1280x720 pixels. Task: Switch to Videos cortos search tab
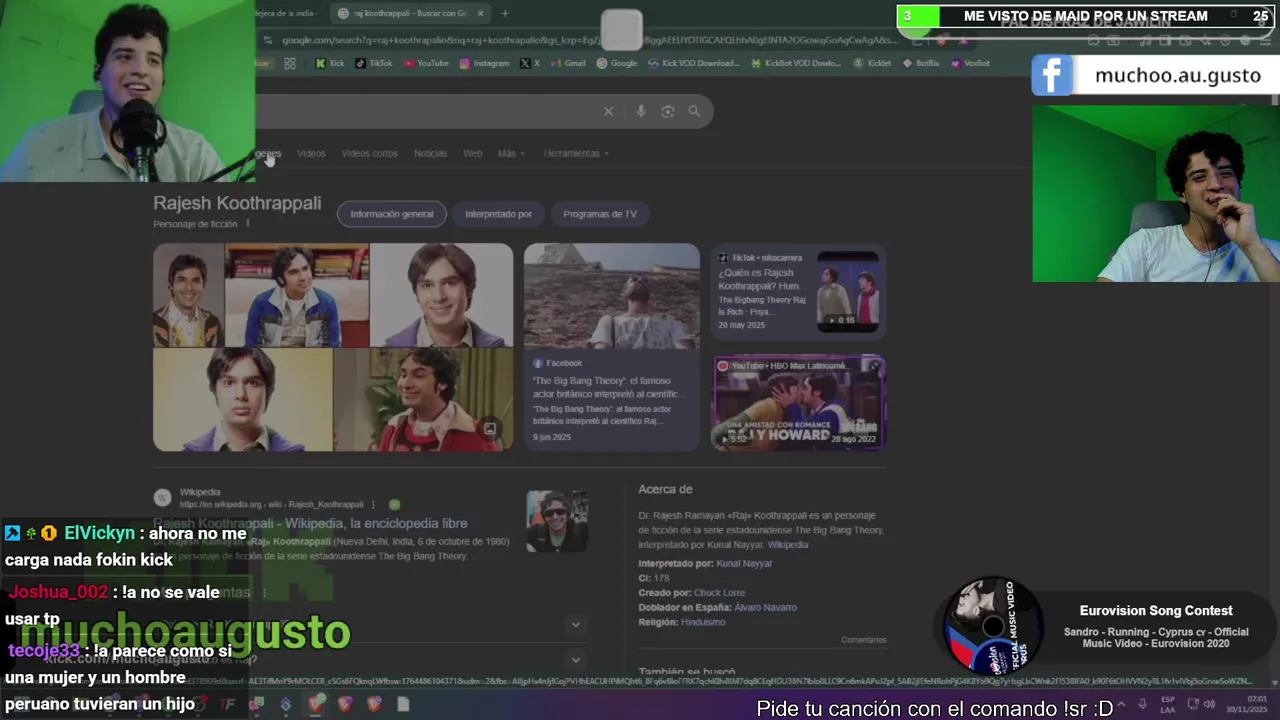tap(369, 153)
